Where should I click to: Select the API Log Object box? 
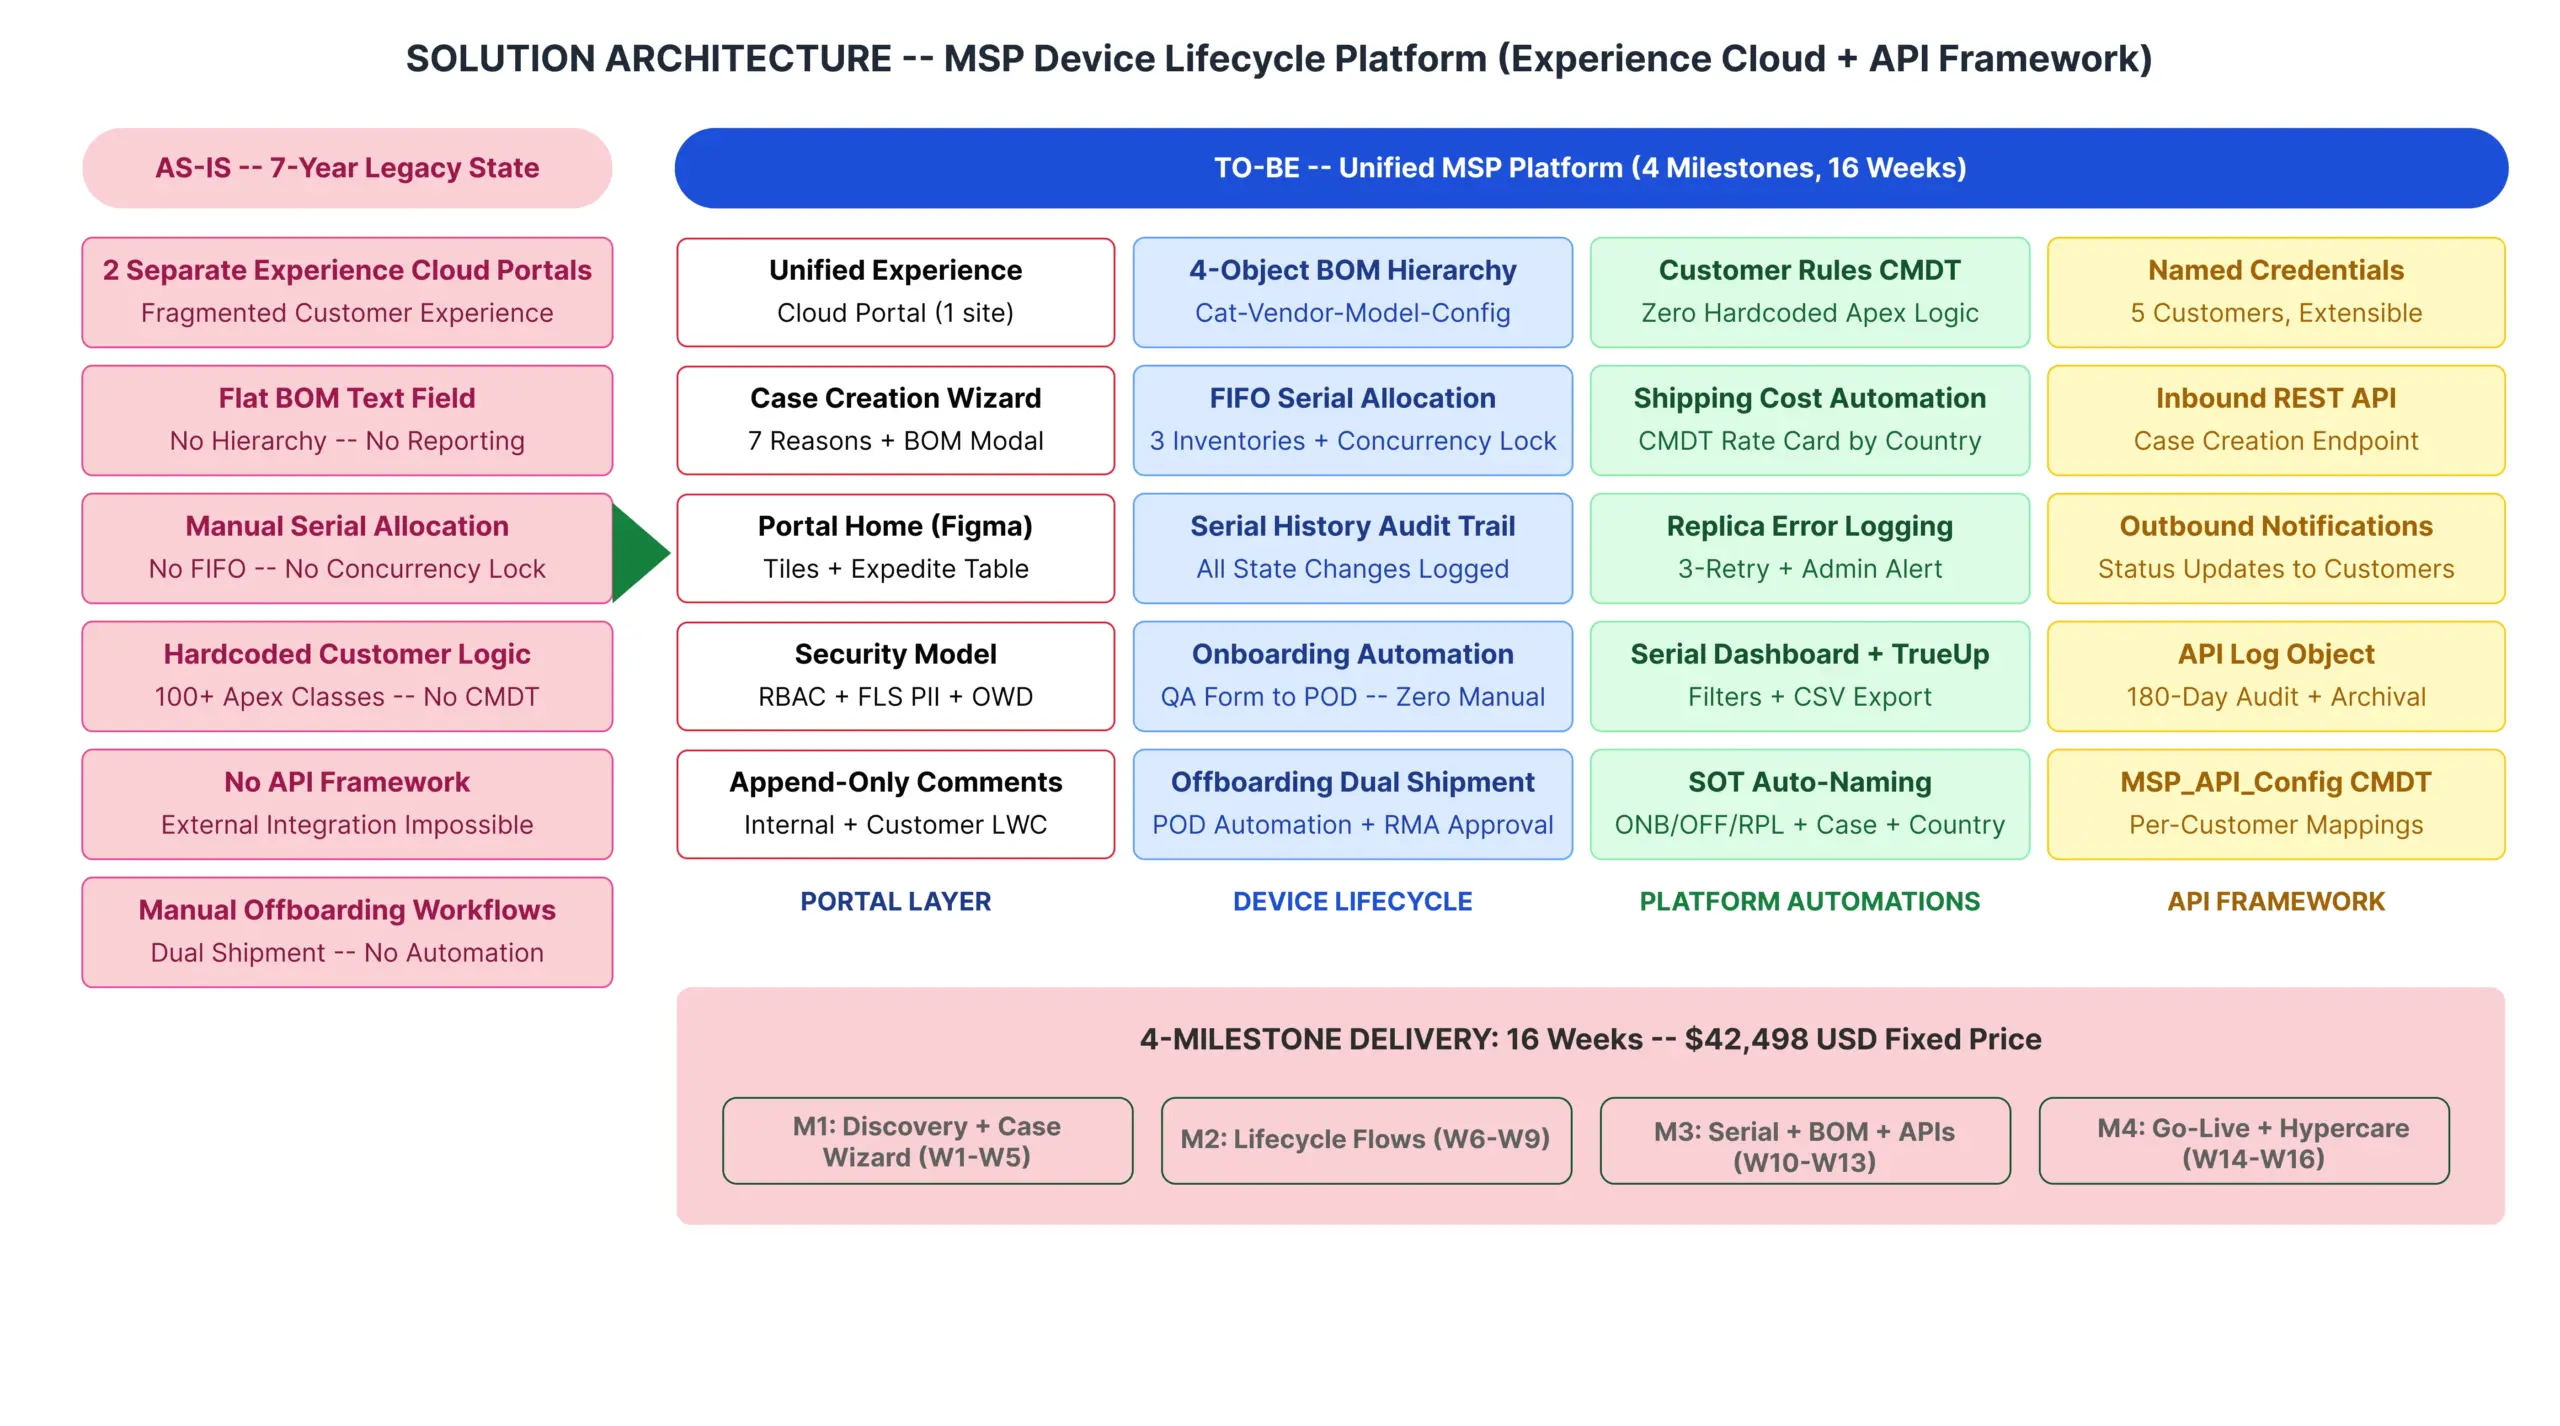[2275, 675]
